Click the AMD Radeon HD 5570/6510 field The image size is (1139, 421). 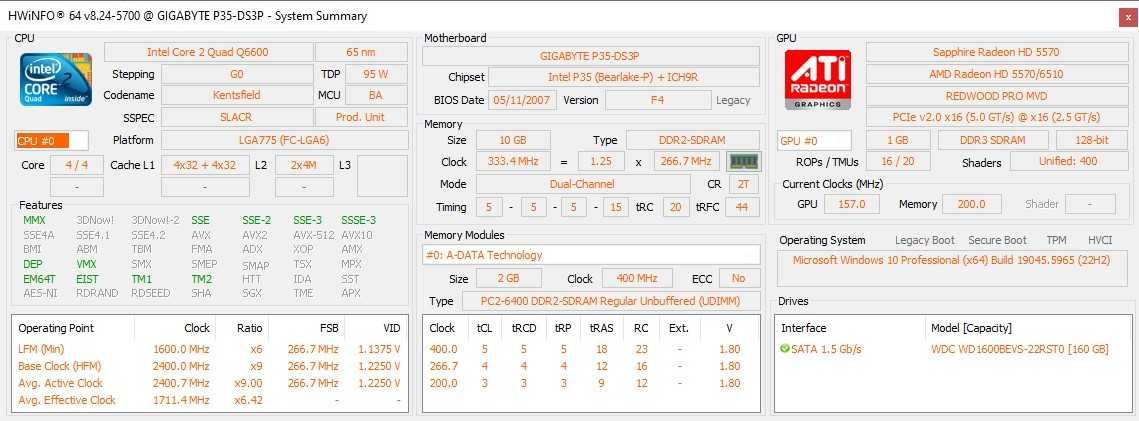[x=996, y=74]
